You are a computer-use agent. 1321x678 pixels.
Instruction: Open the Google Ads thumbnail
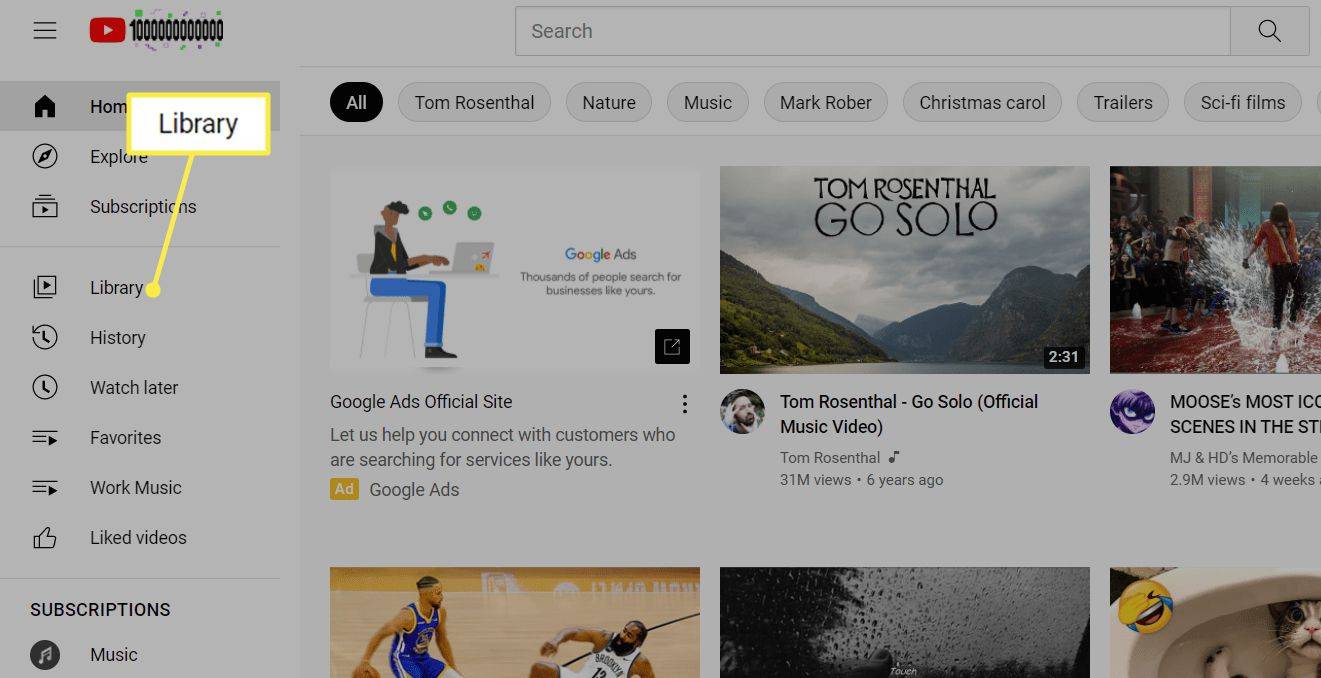tap(515, 270)
